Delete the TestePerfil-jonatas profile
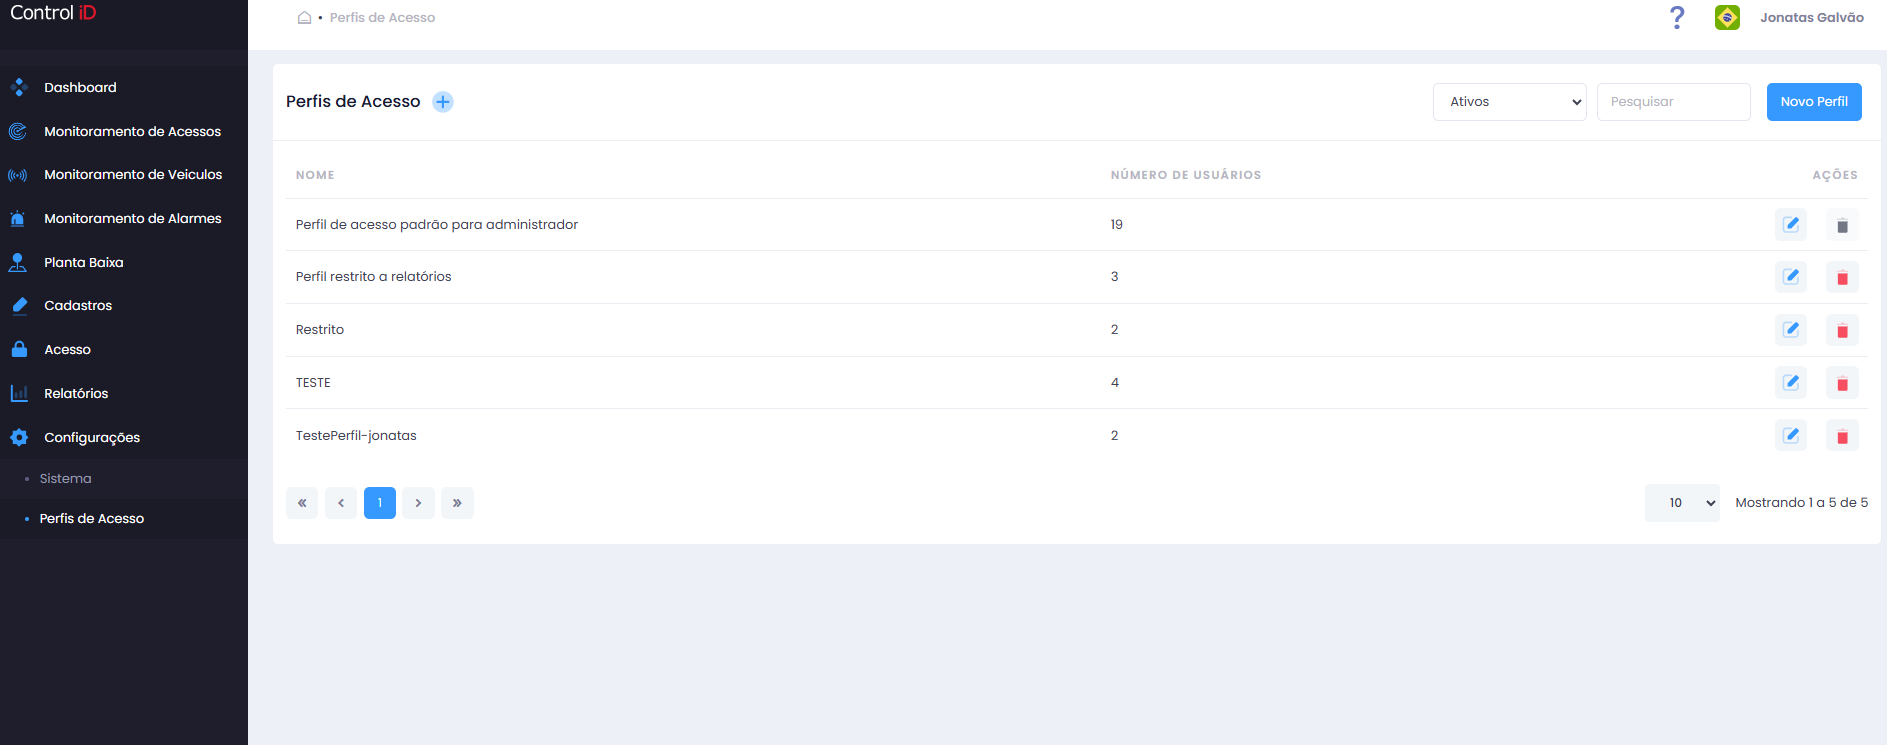 point(1841,436)
